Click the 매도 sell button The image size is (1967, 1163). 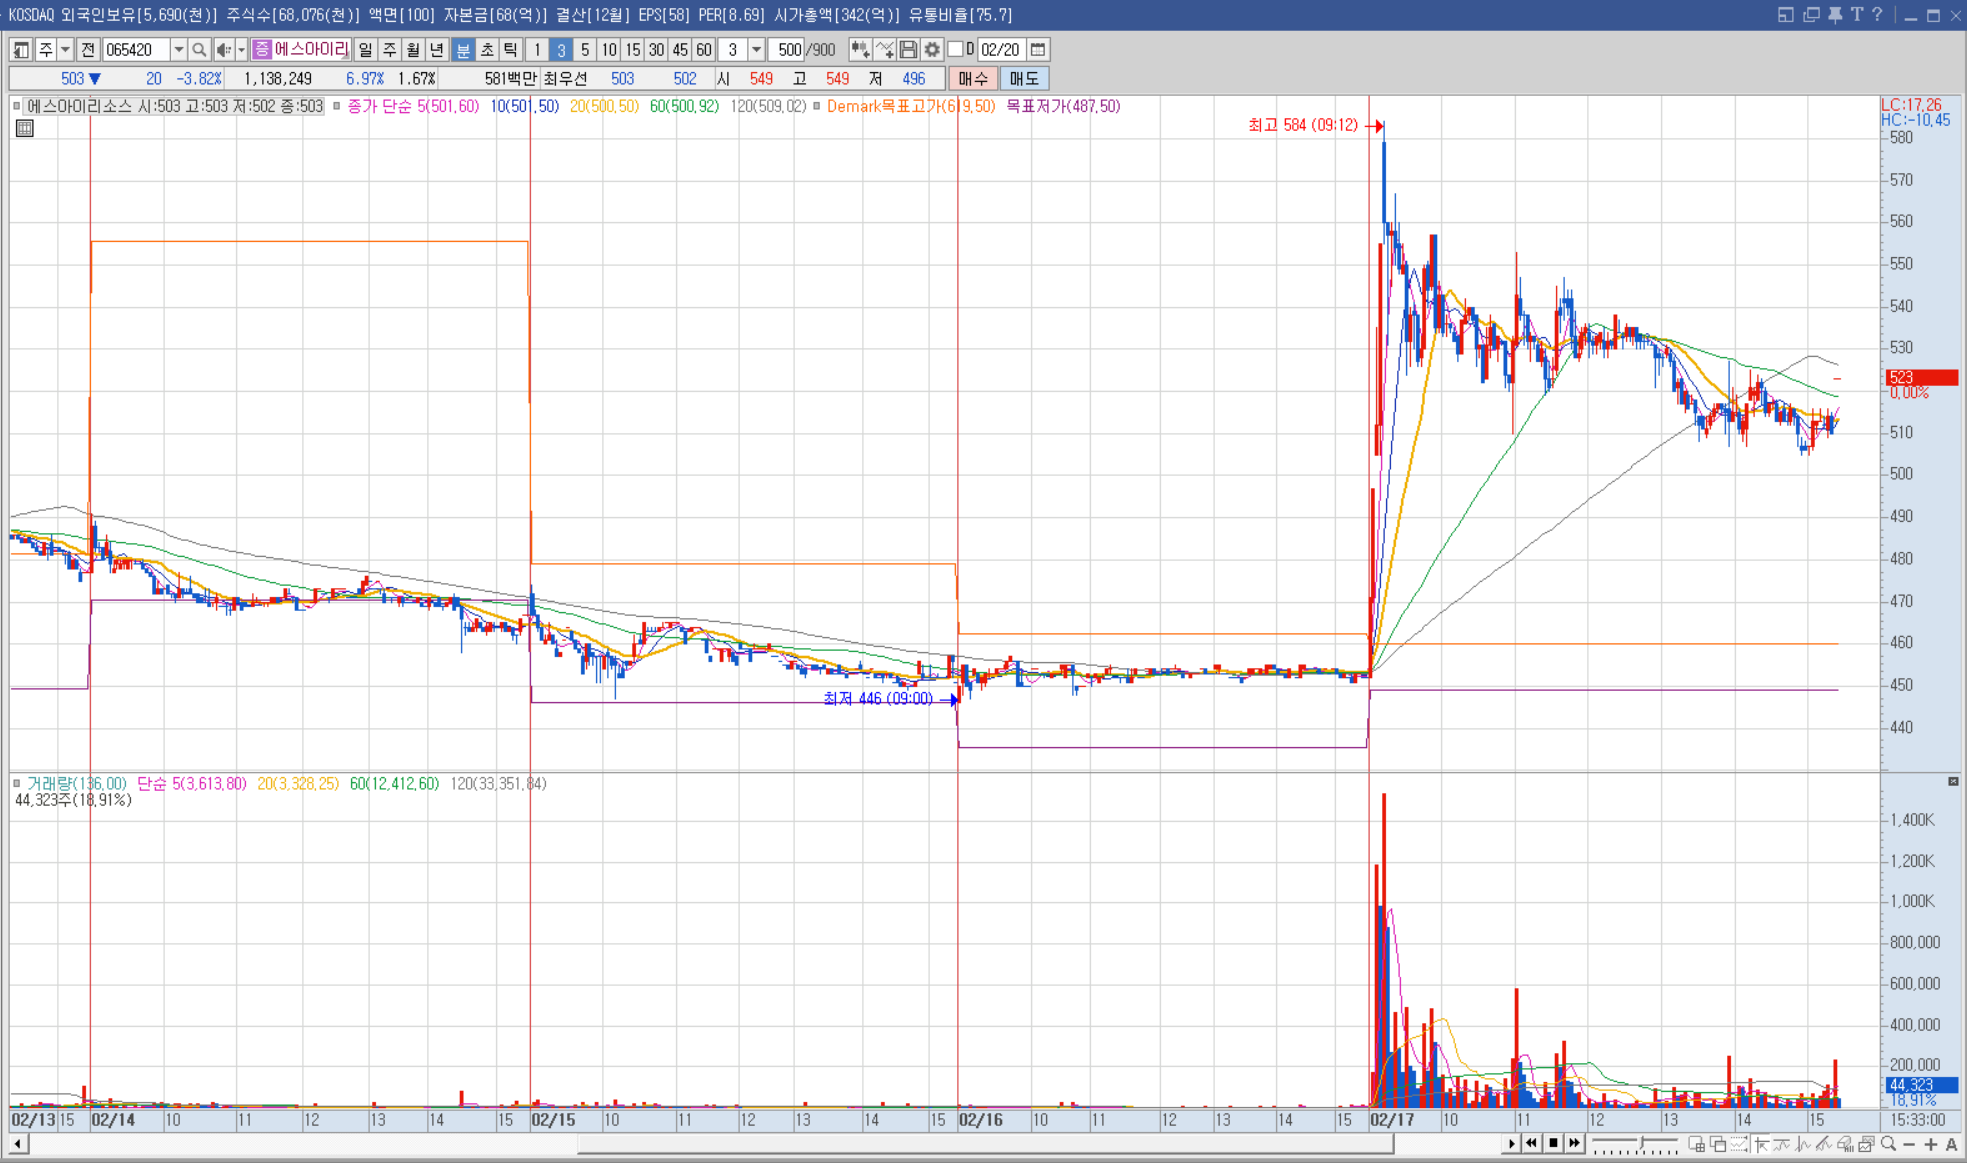coord(1023,78)
